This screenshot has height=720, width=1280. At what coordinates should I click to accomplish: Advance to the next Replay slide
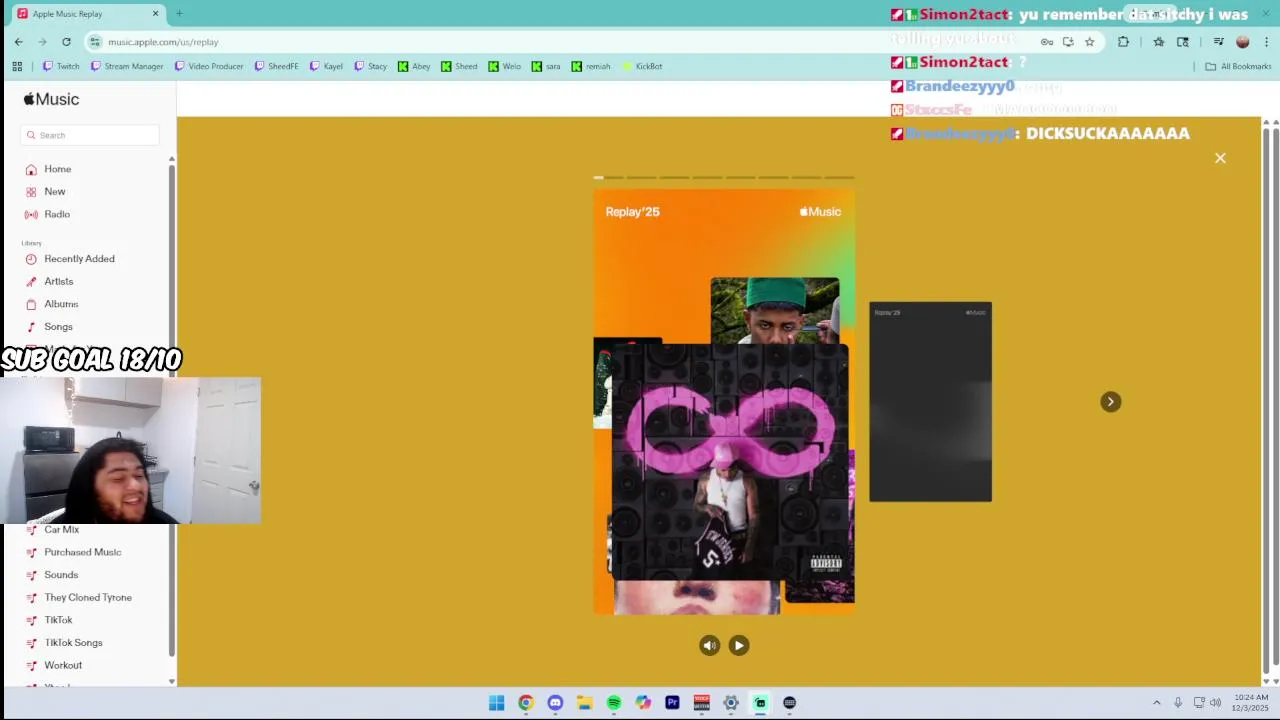click(1110, 401)
